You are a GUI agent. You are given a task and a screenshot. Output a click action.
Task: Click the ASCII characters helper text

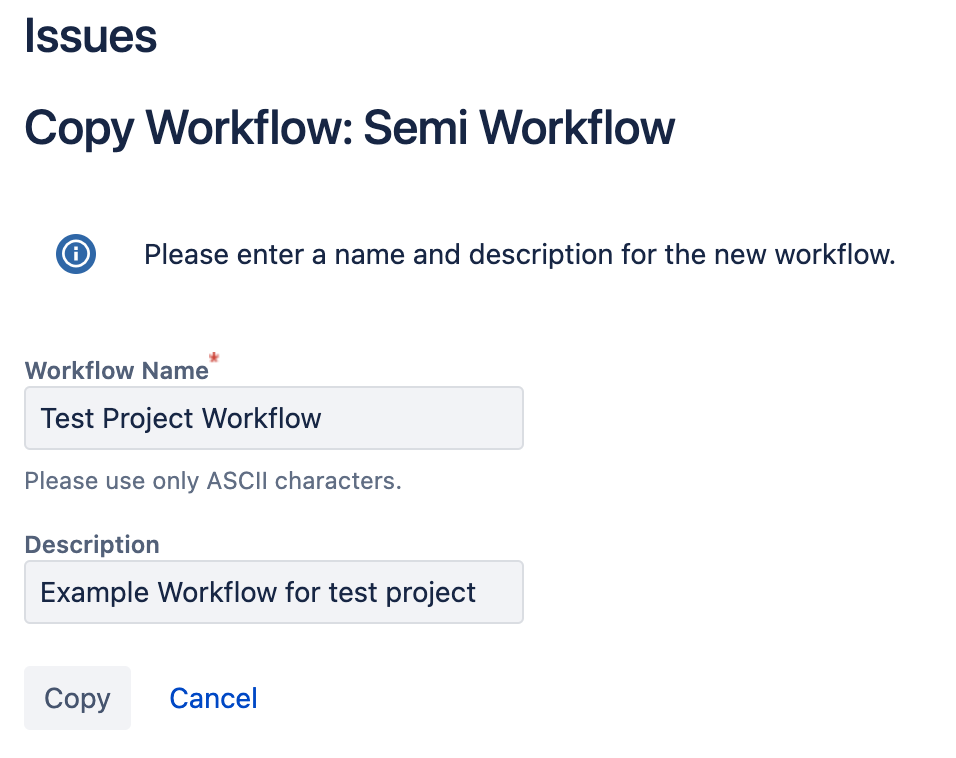tap(213, 480)
